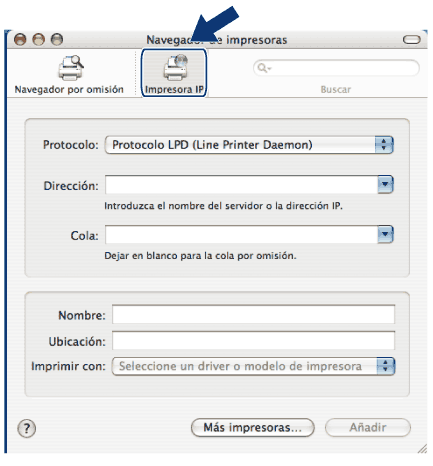Focus the Nombre text field

tap(253, 314)
